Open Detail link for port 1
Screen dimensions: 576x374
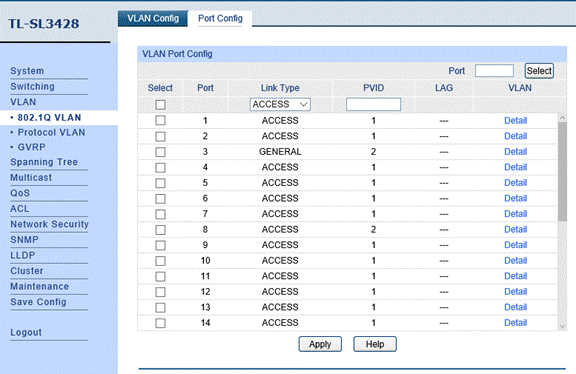point(515,121)
